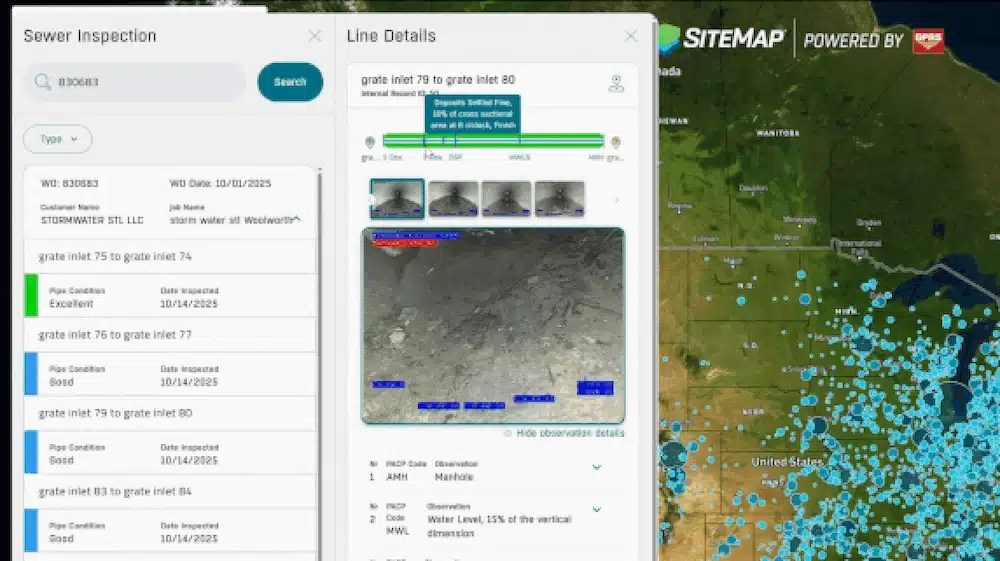Screen dimensions: 1000x561
Task: Click the Search button
Action: 290,82
